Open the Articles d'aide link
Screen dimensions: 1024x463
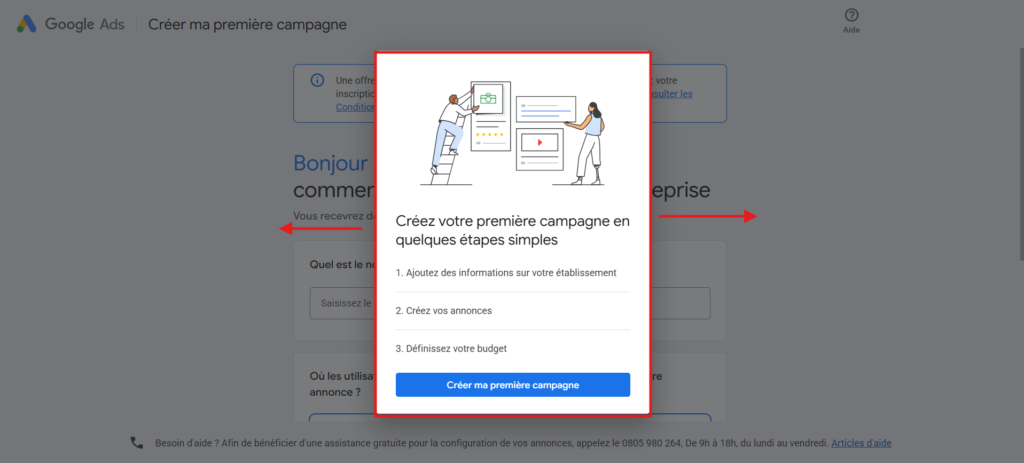coord(861,443)
